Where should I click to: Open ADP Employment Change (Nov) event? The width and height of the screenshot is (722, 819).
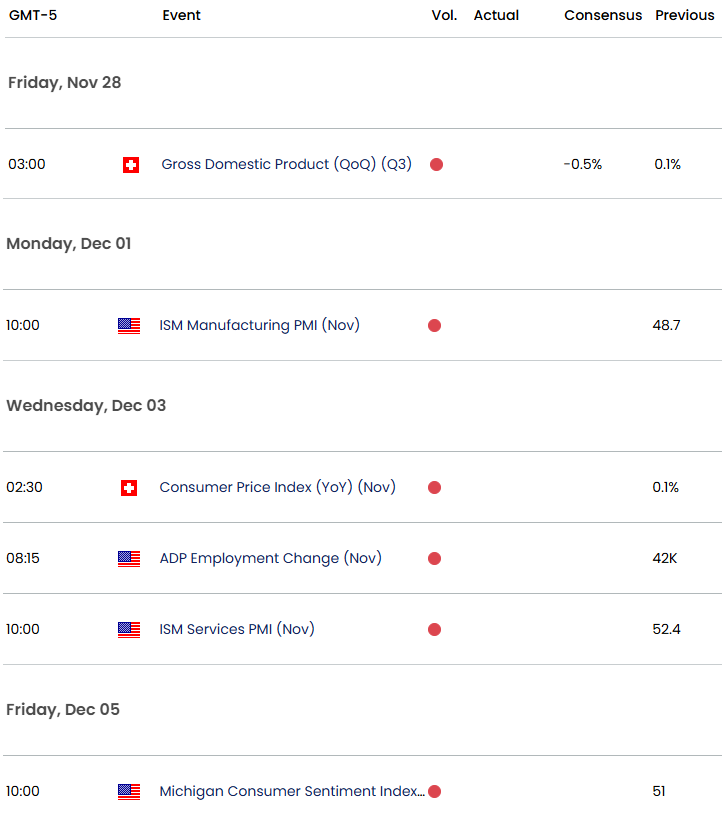[270, 558]
